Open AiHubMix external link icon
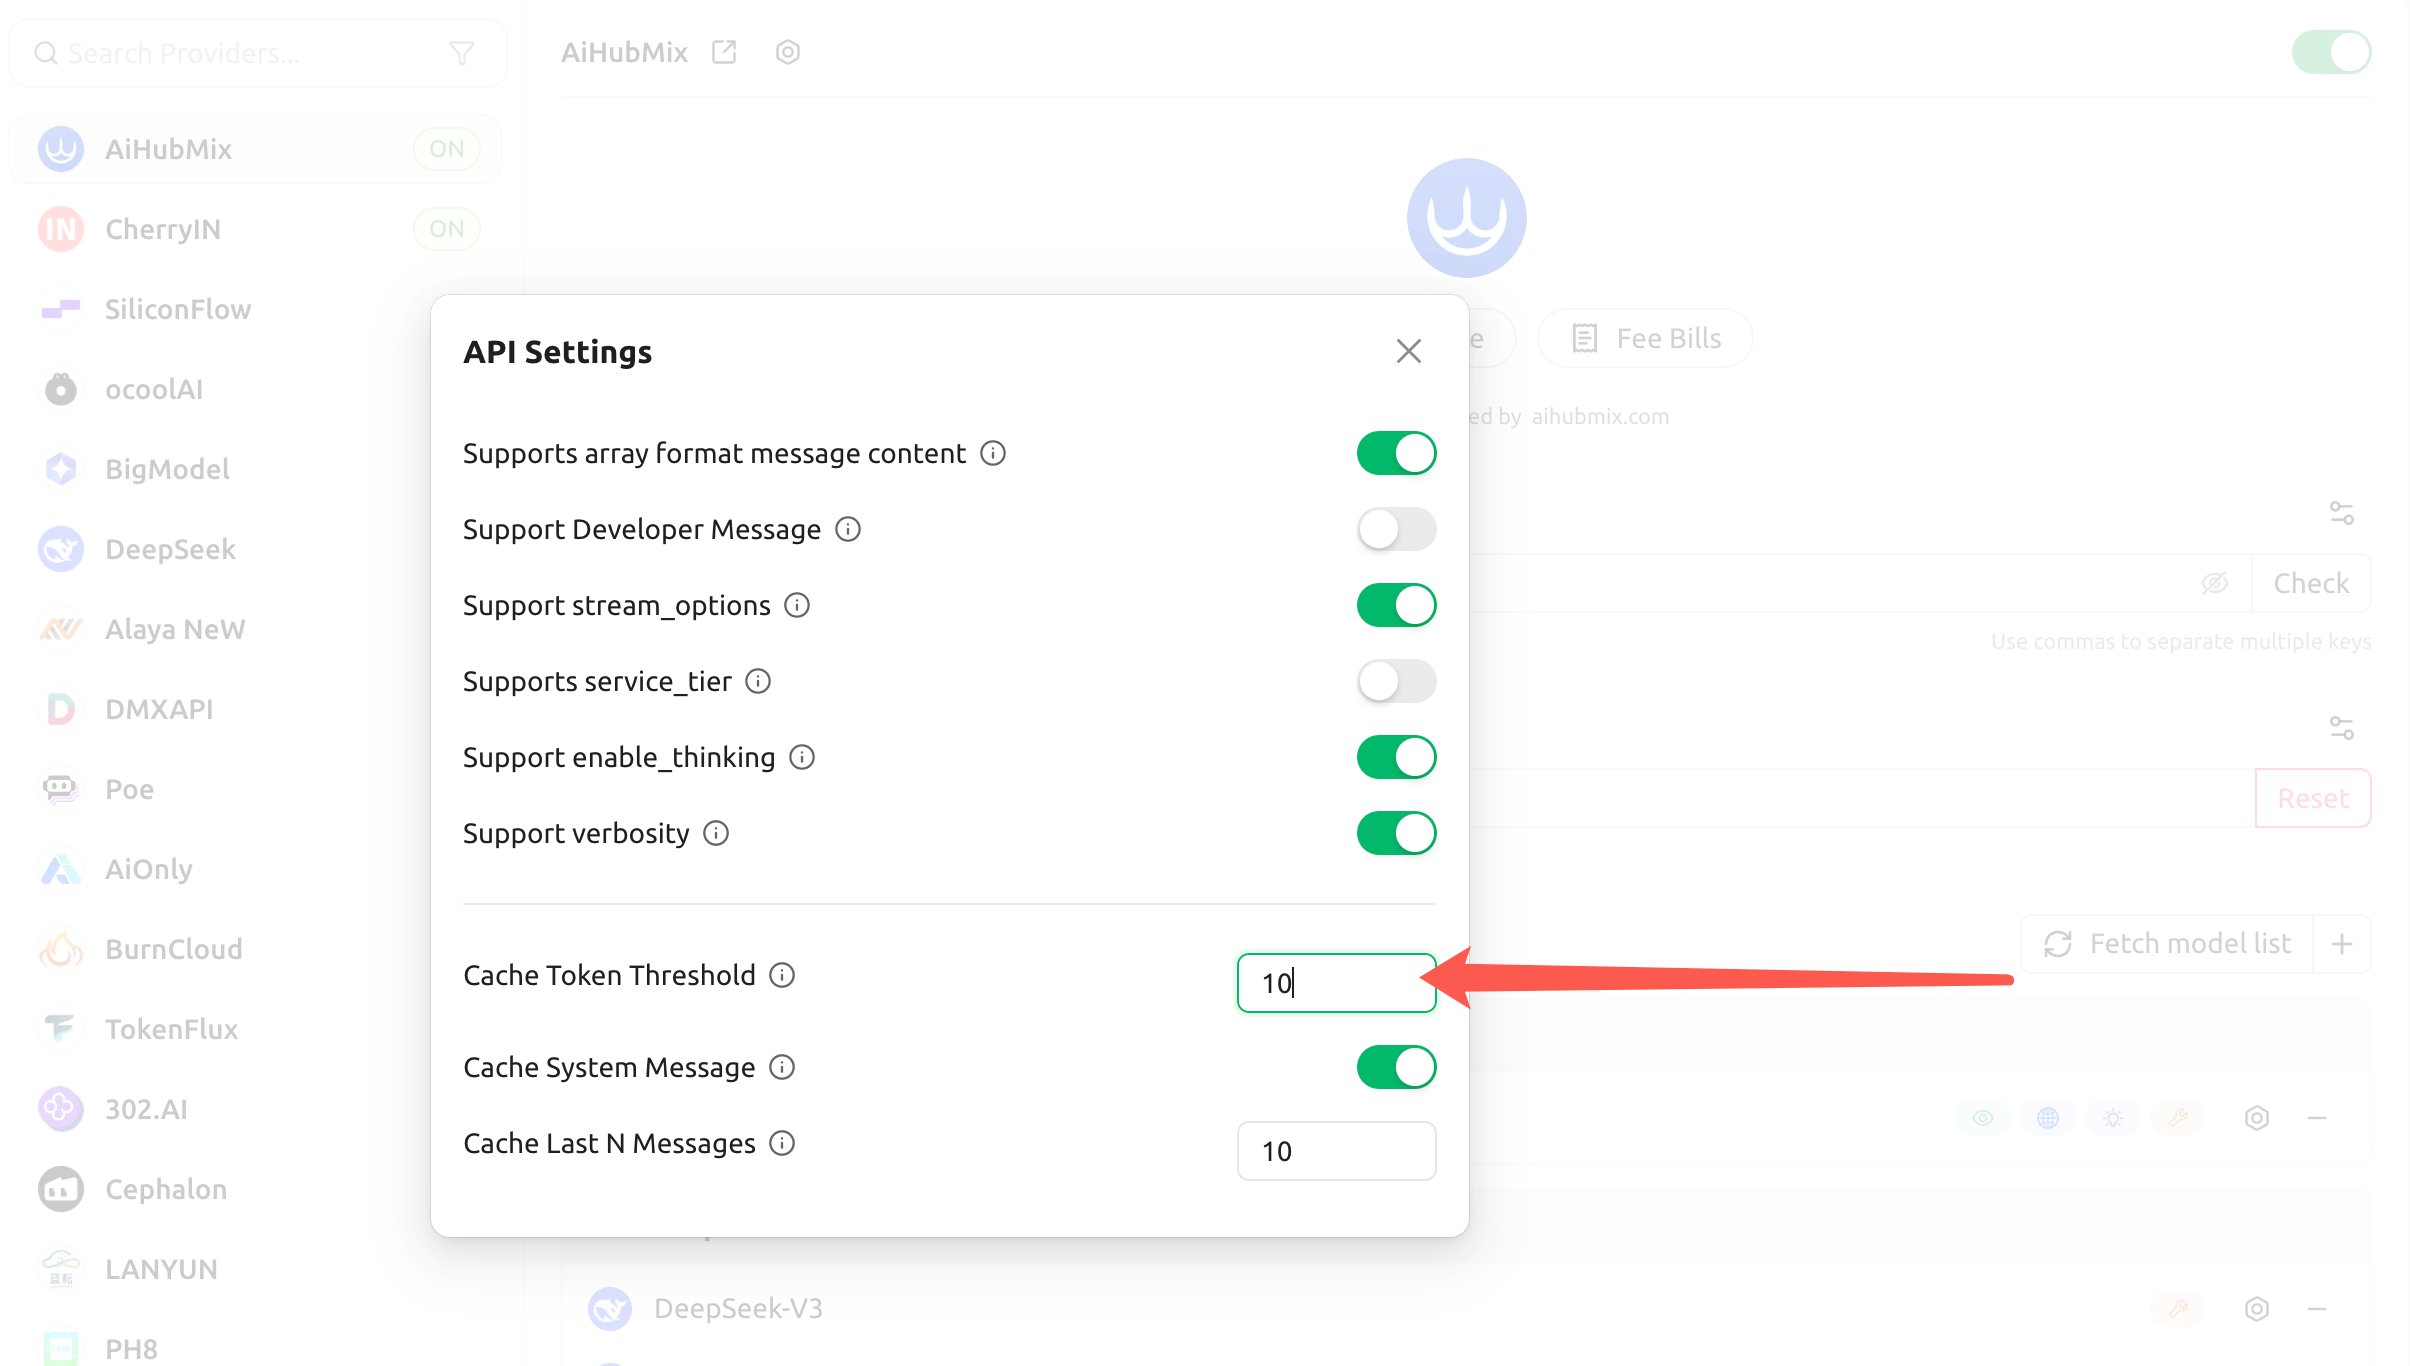2410x1366 pixels. point(724,52)
